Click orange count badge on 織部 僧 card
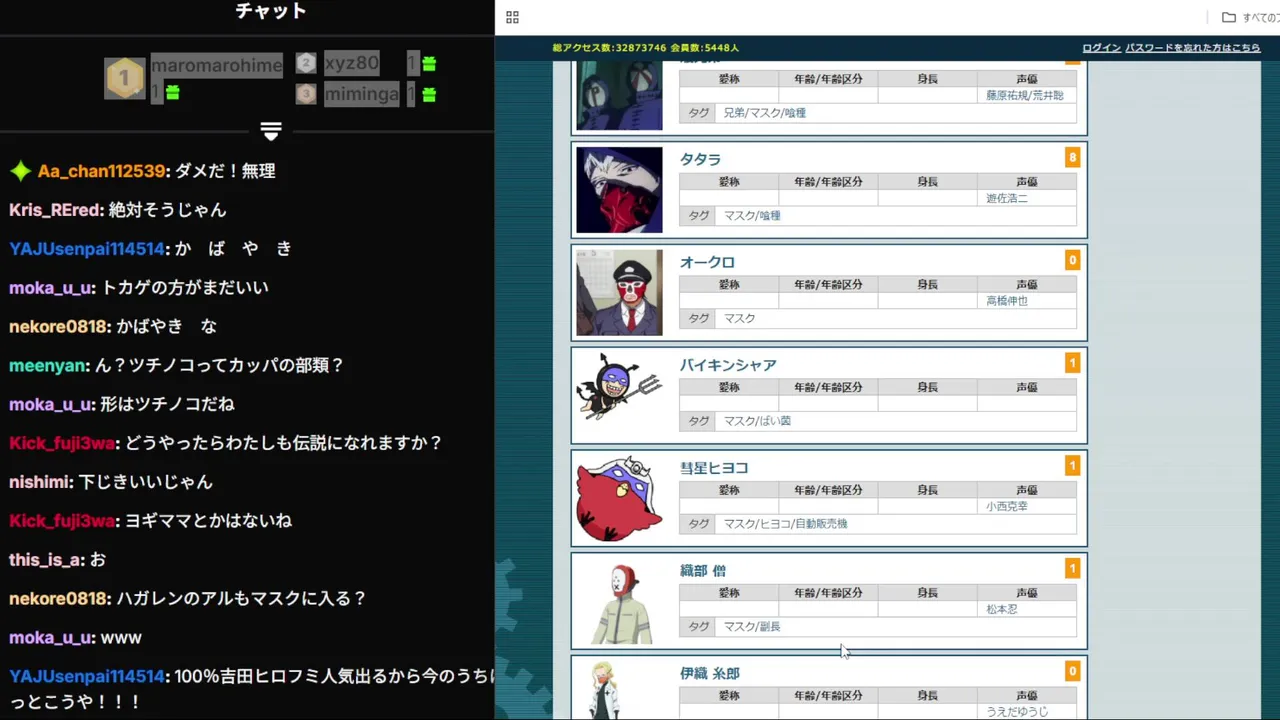1280x720 pixels. [1072, 570]
